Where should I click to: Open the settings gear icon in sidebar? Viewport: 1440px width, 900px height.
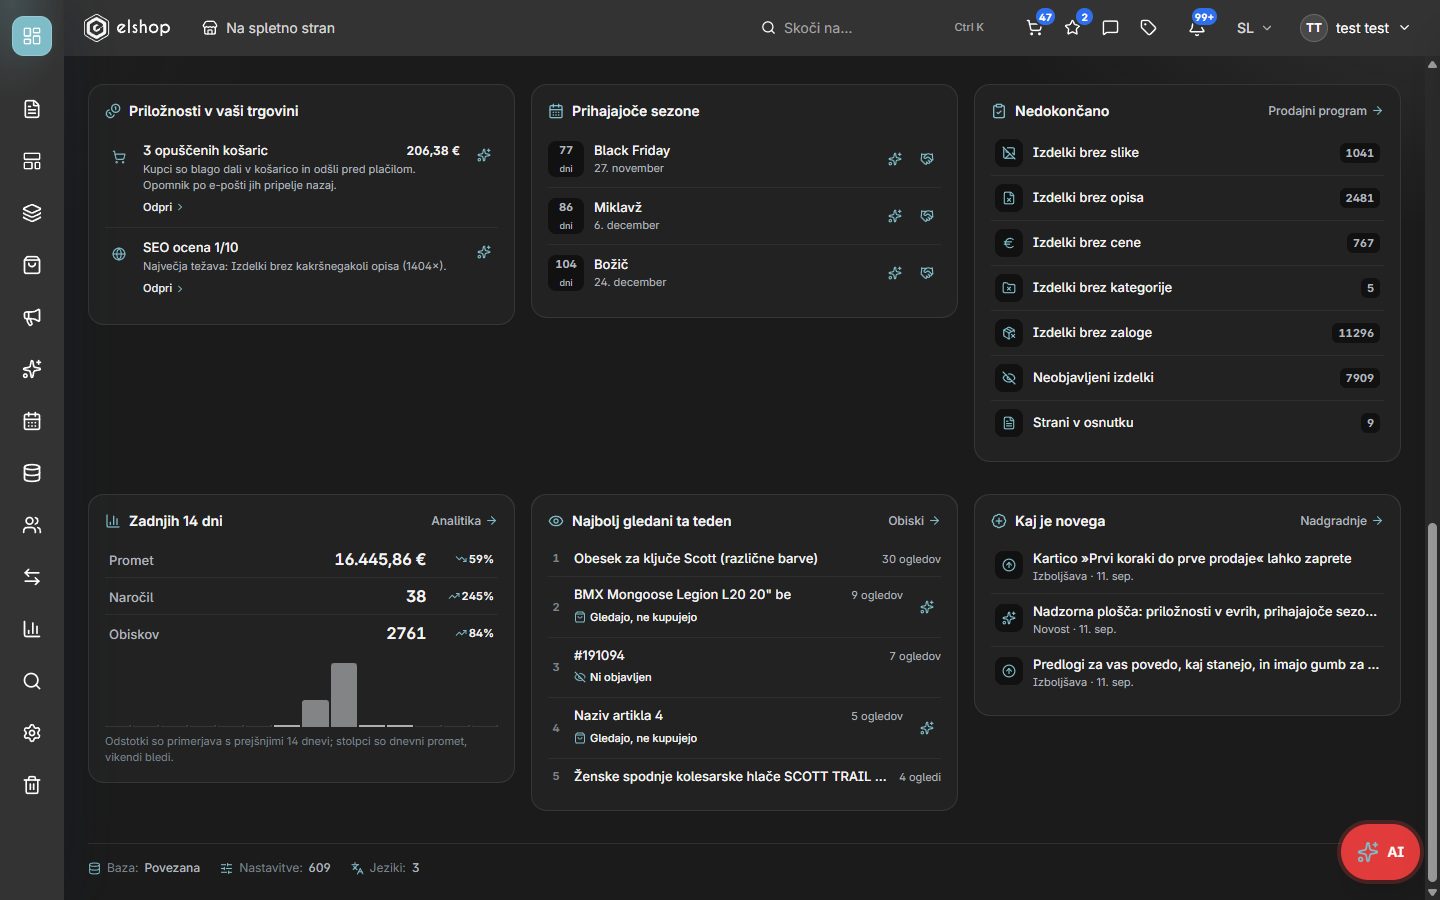[x=32, y=733]
